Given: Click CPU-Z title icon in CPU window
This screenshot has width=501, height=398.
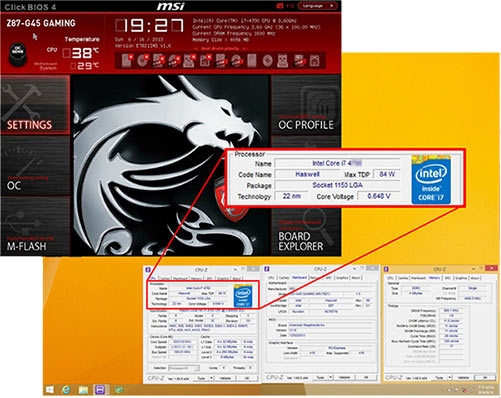Looking at the screenshot, I should click(x=148, y=270).
